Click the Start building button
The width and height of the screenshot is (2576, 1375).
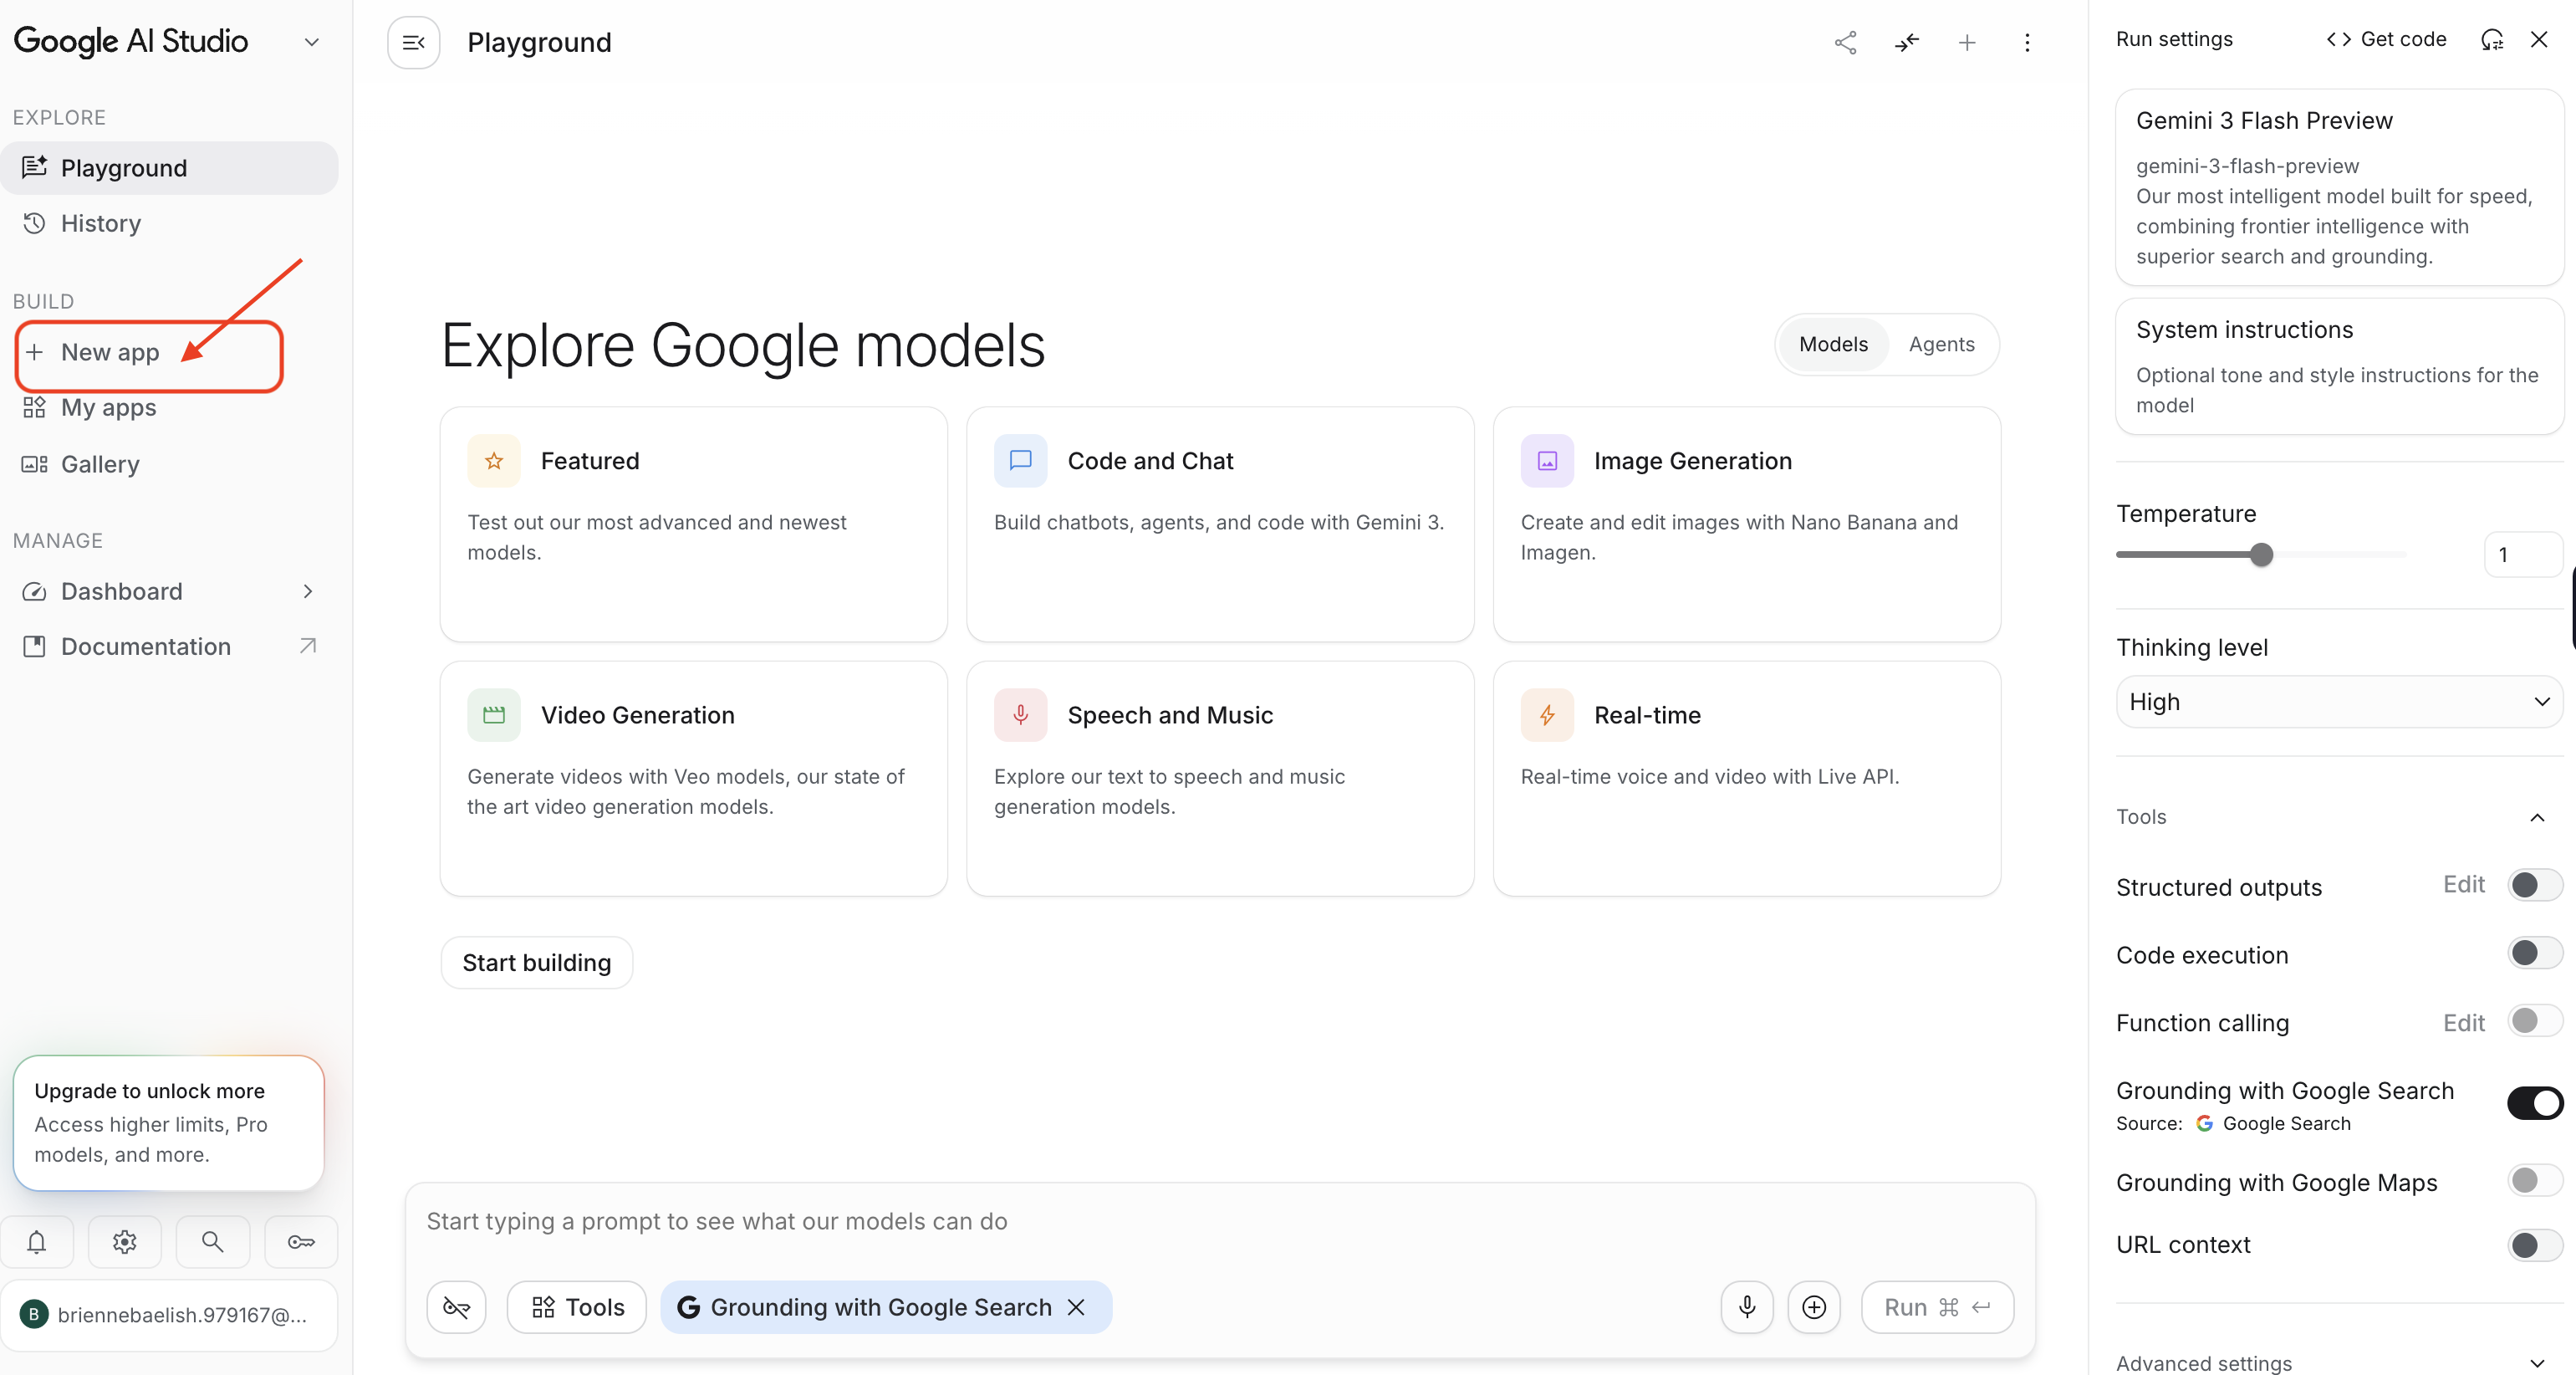point(536,962)
